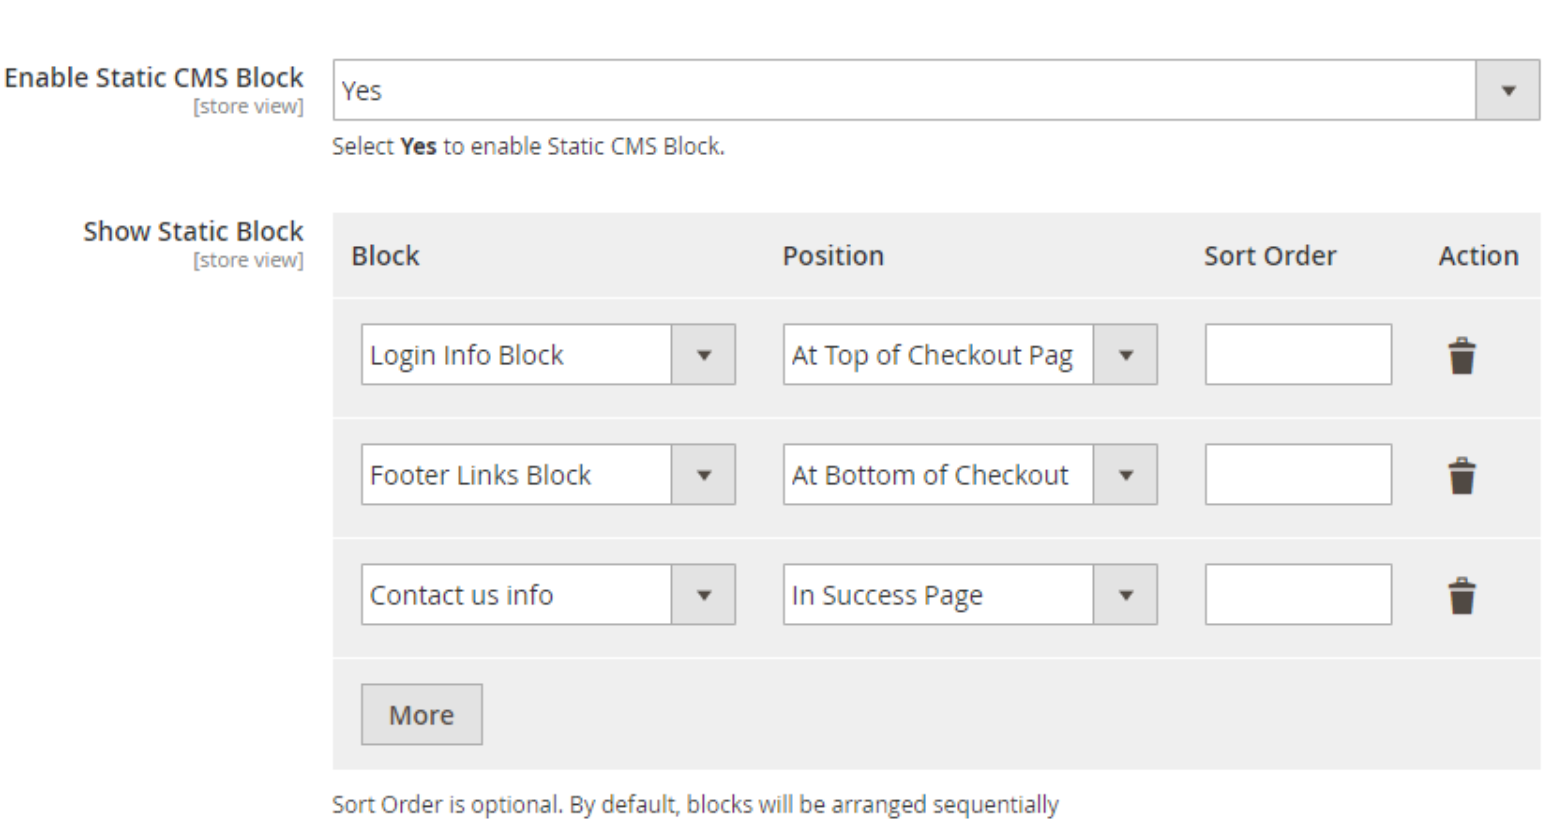This screenshot has width=1559, height=823.
Task: Click More to add another block row
Action: coord(421,715)
